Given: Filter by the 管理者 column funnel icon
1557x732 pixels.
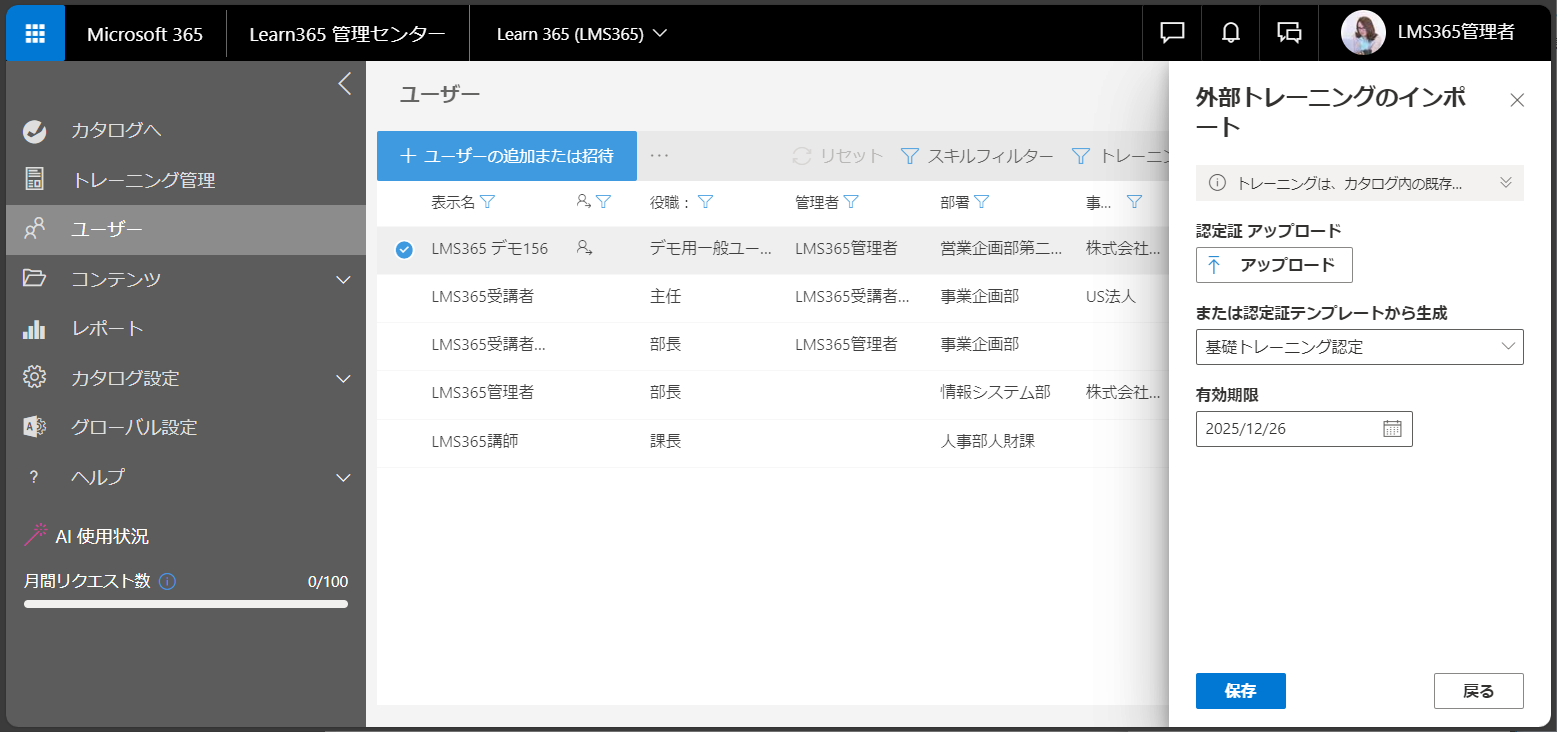Looking at the screenshot, I should [851, 202].
